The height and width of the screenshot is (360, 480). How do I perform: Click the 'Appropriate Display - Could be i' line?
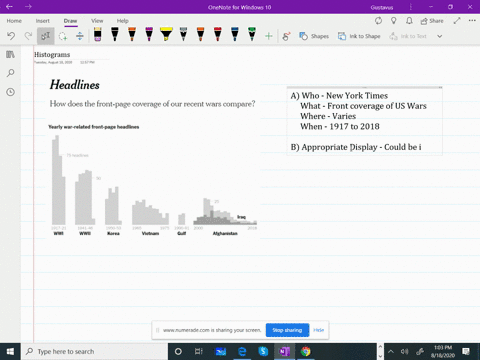(356, 147)
